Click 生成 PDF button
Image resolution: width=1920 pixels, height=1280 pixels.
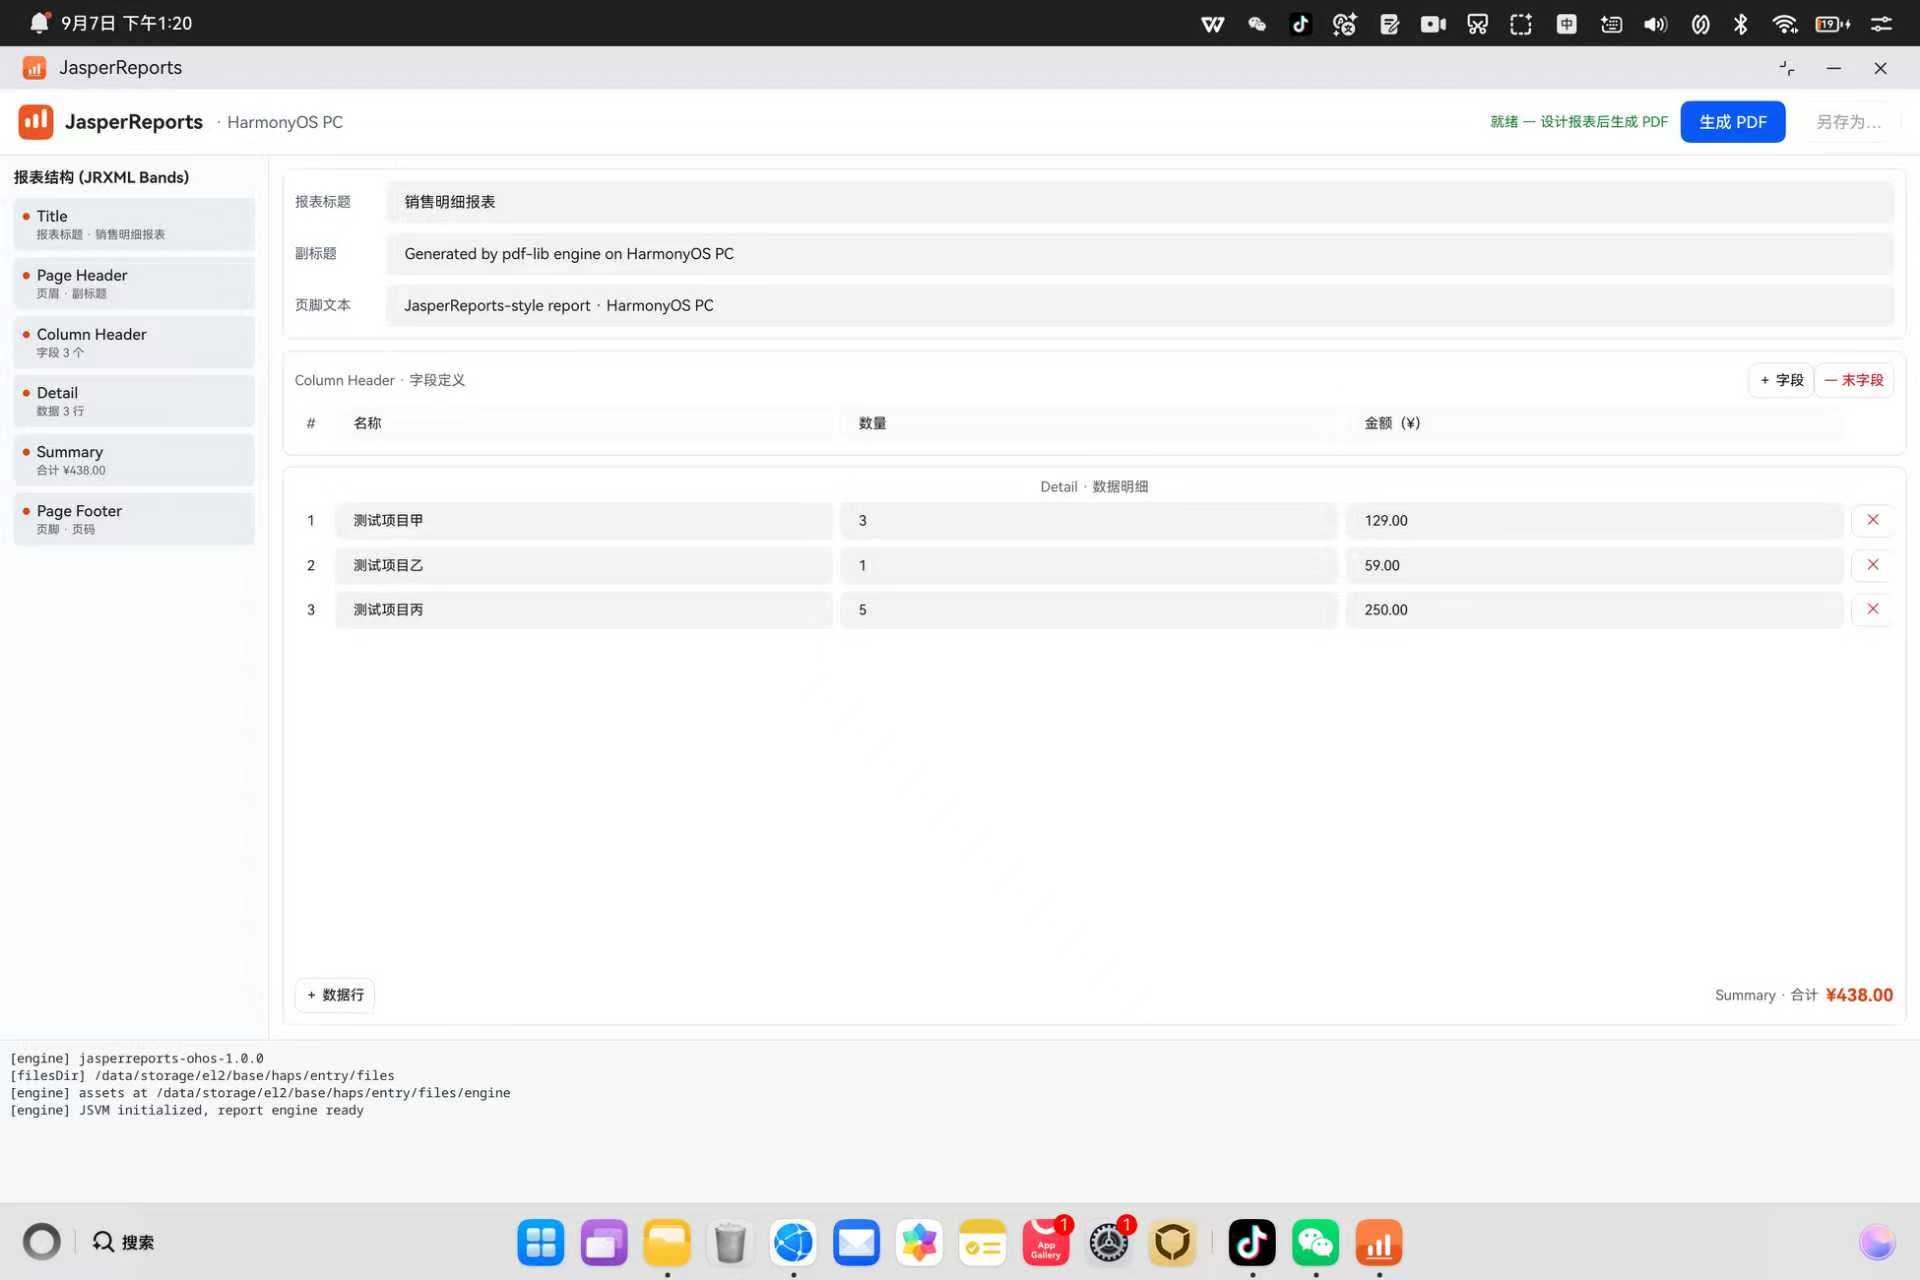click(x=1732, y=122)
